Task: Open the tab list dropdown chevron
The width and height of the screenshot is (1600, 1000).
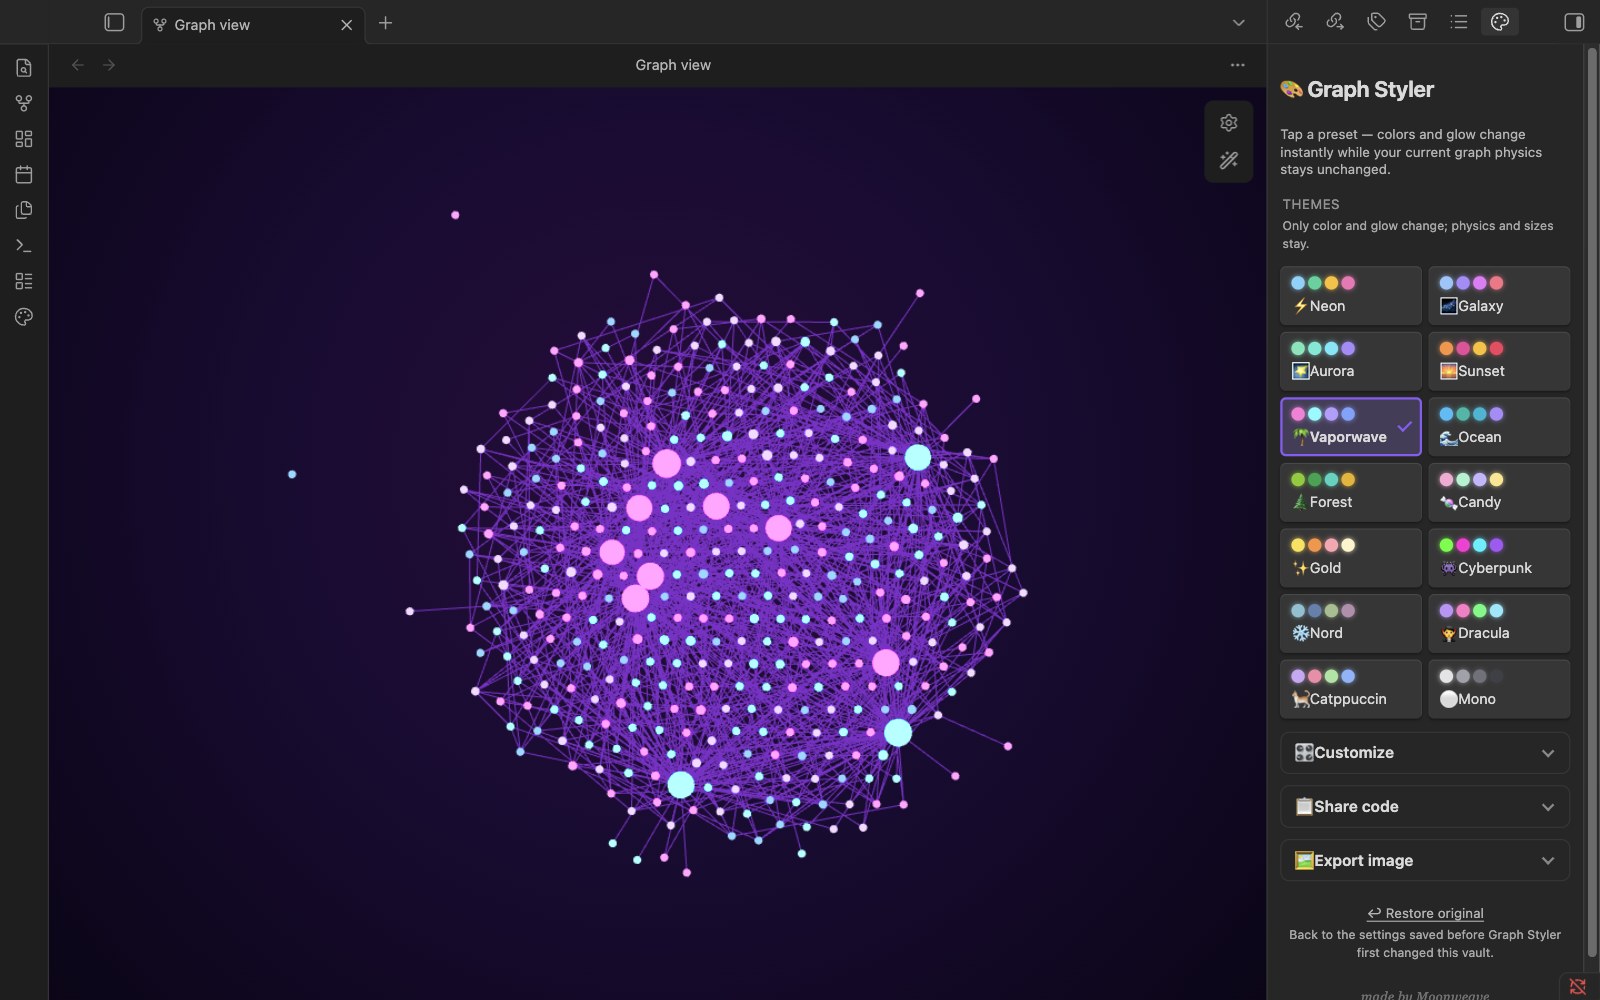Action: click(x=1239, y=23)
